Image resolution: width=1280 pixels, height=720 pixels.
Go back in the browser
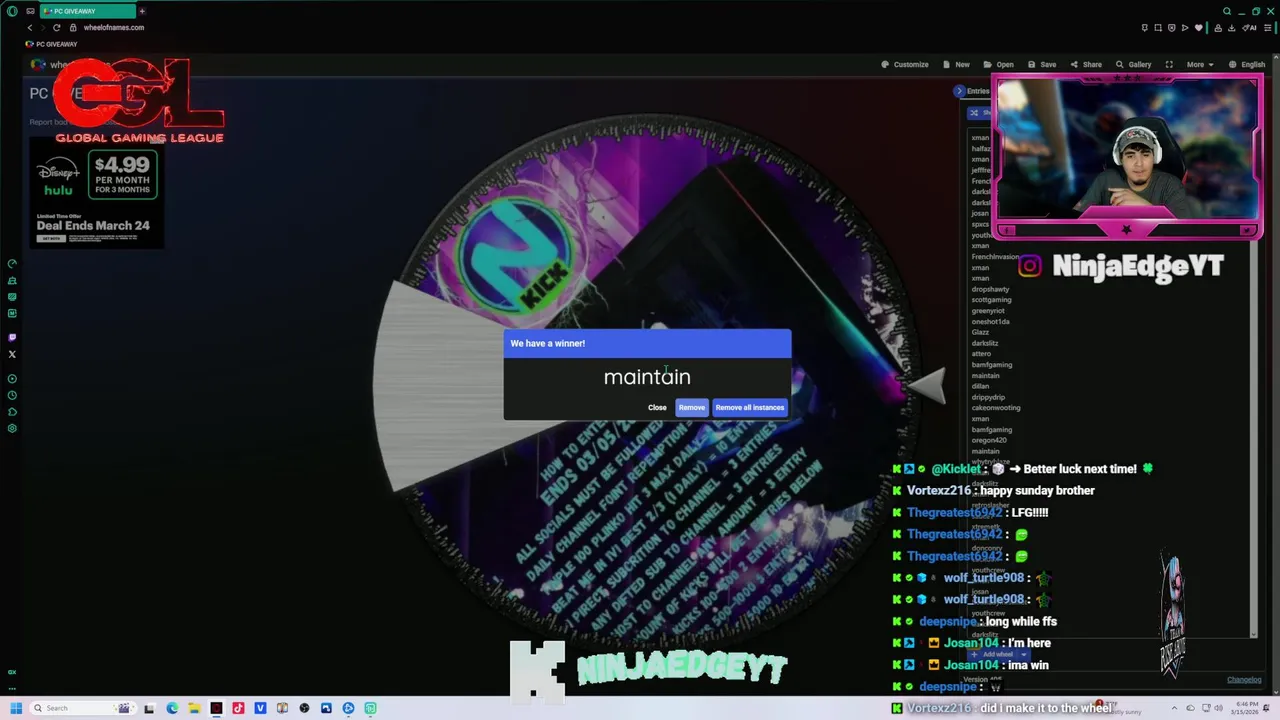(x=29, y=27)
